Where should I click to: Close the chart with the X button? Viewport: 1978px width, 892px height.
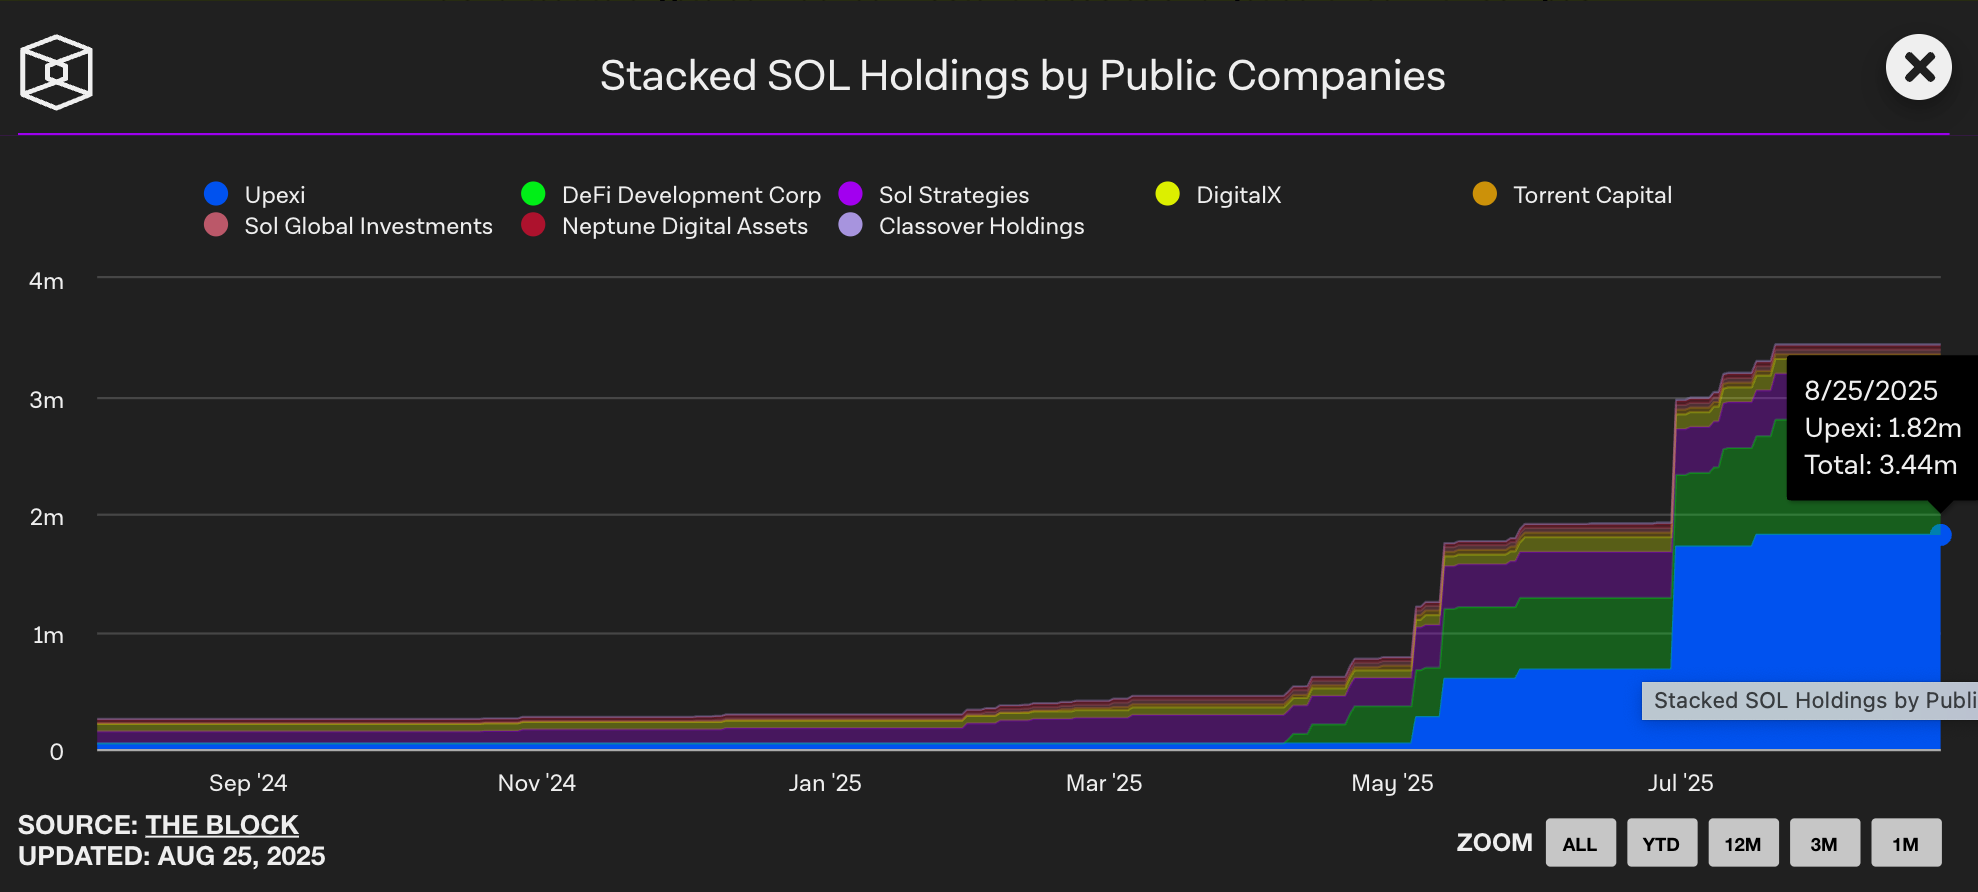coord(1917,68)
